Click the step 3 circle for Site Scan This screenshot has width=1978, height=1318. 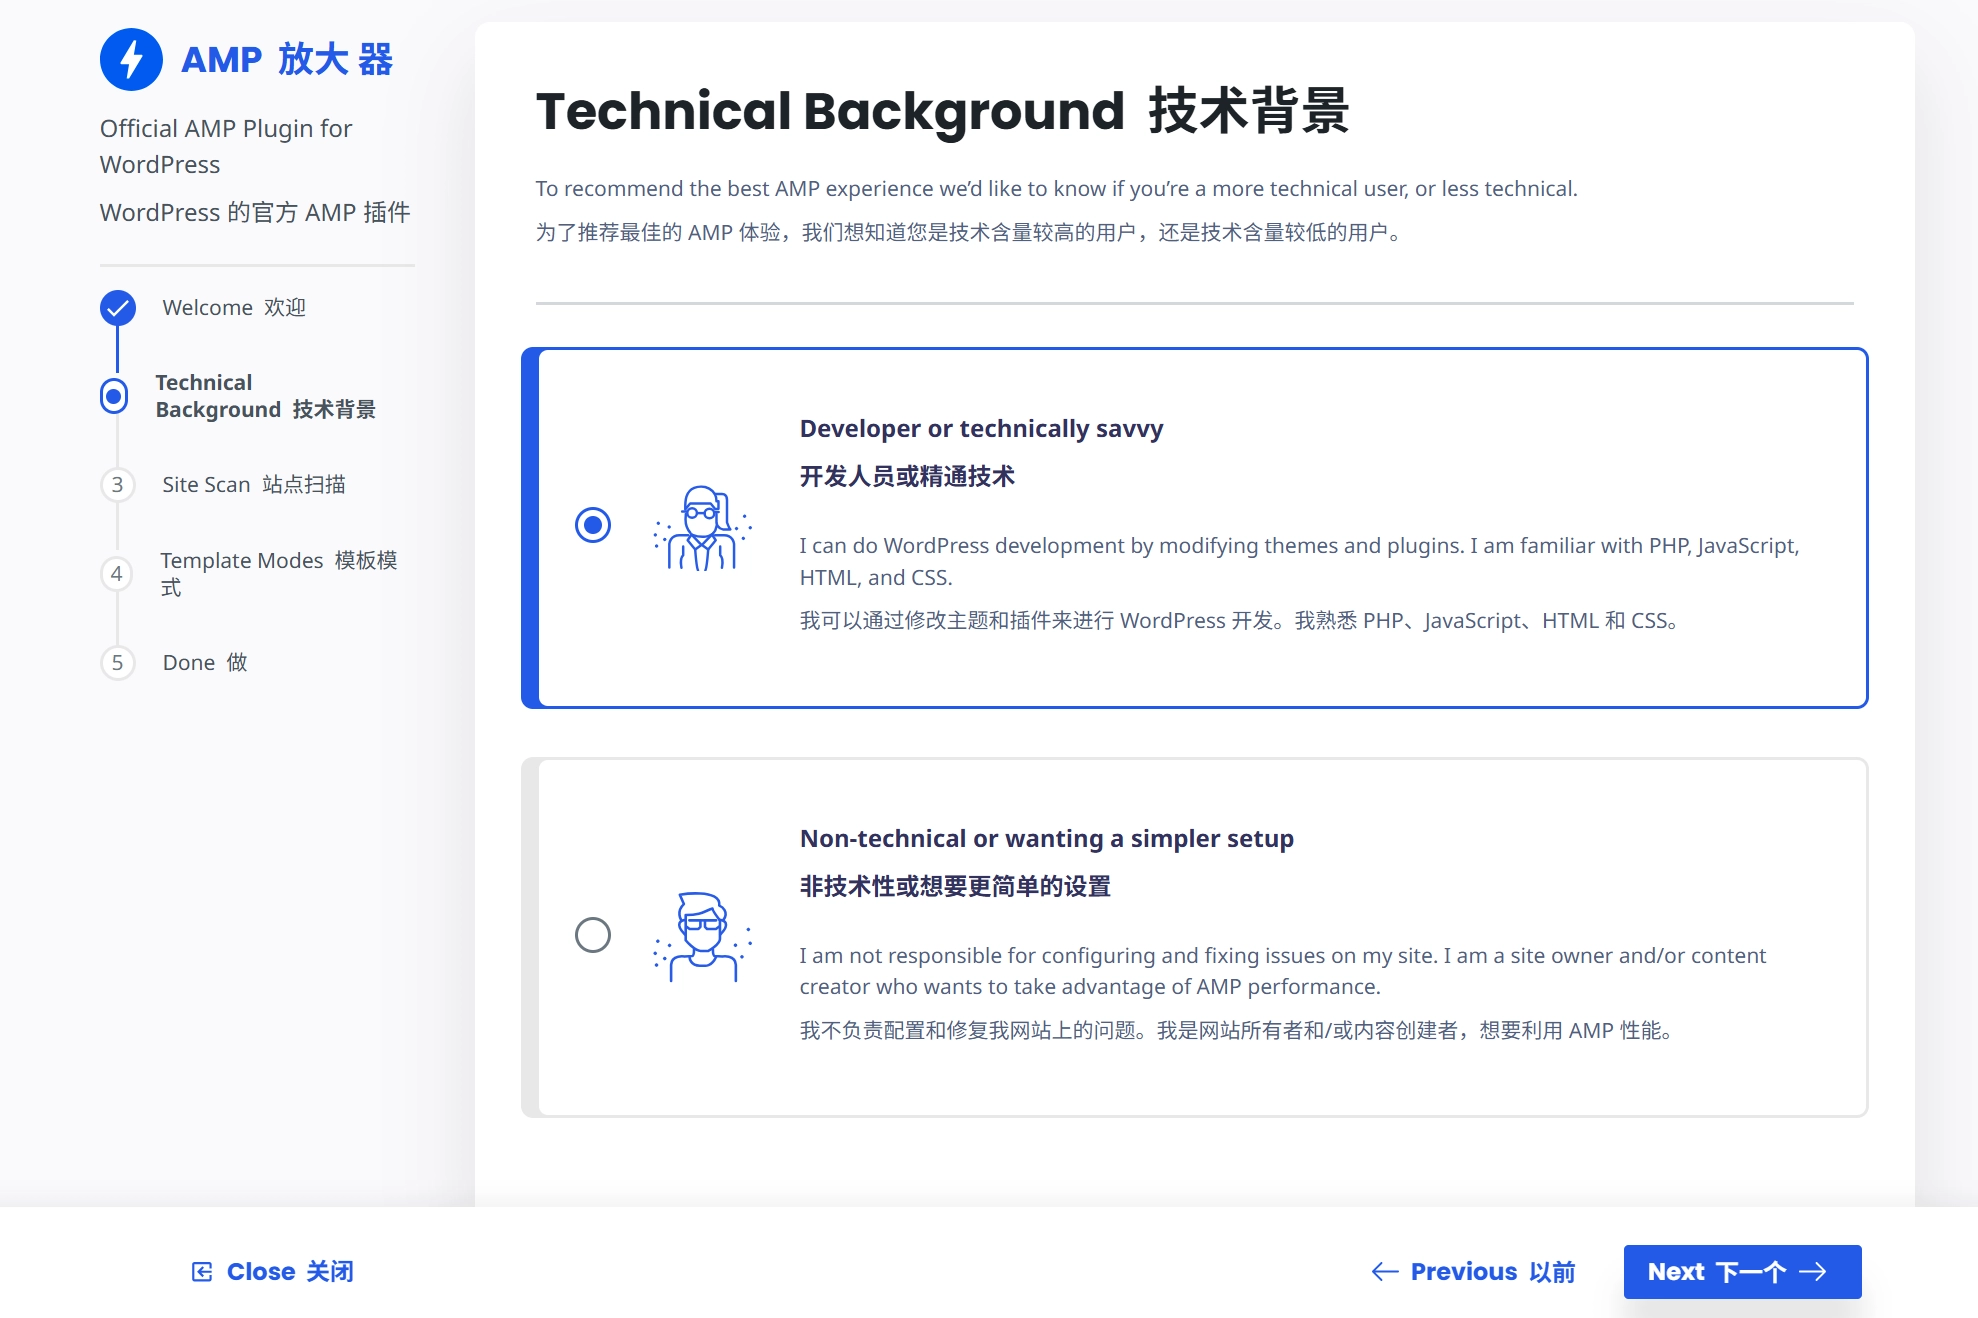(118, 485)
